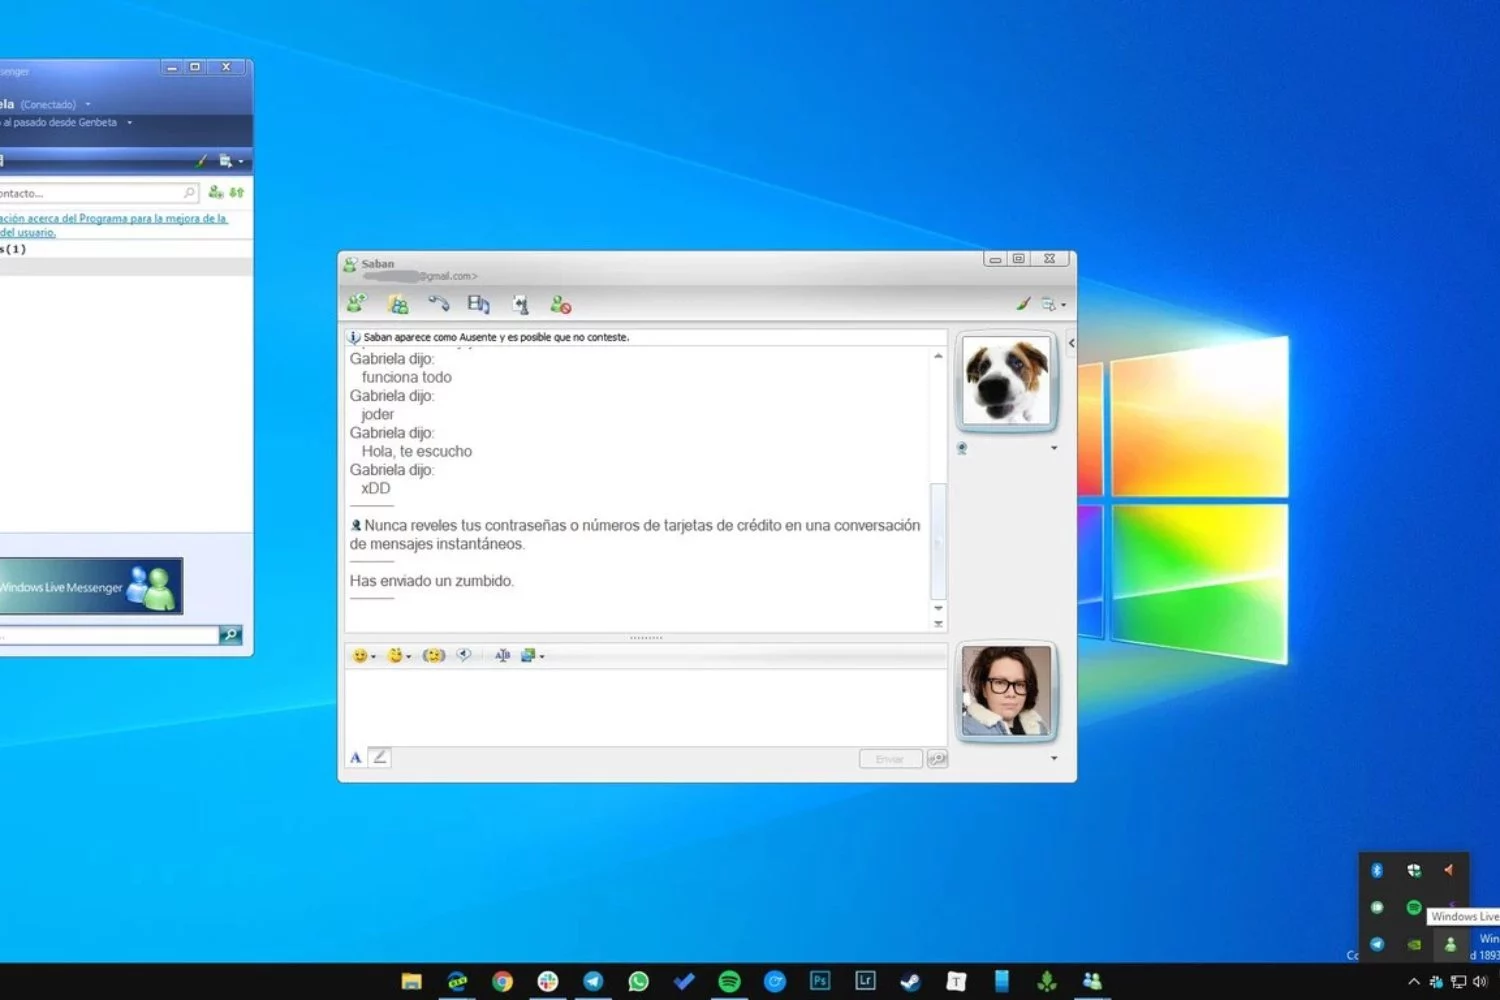Expand the Conectado status dropdown
This screenshot has height=1000, width=1500.
point(88,105)
